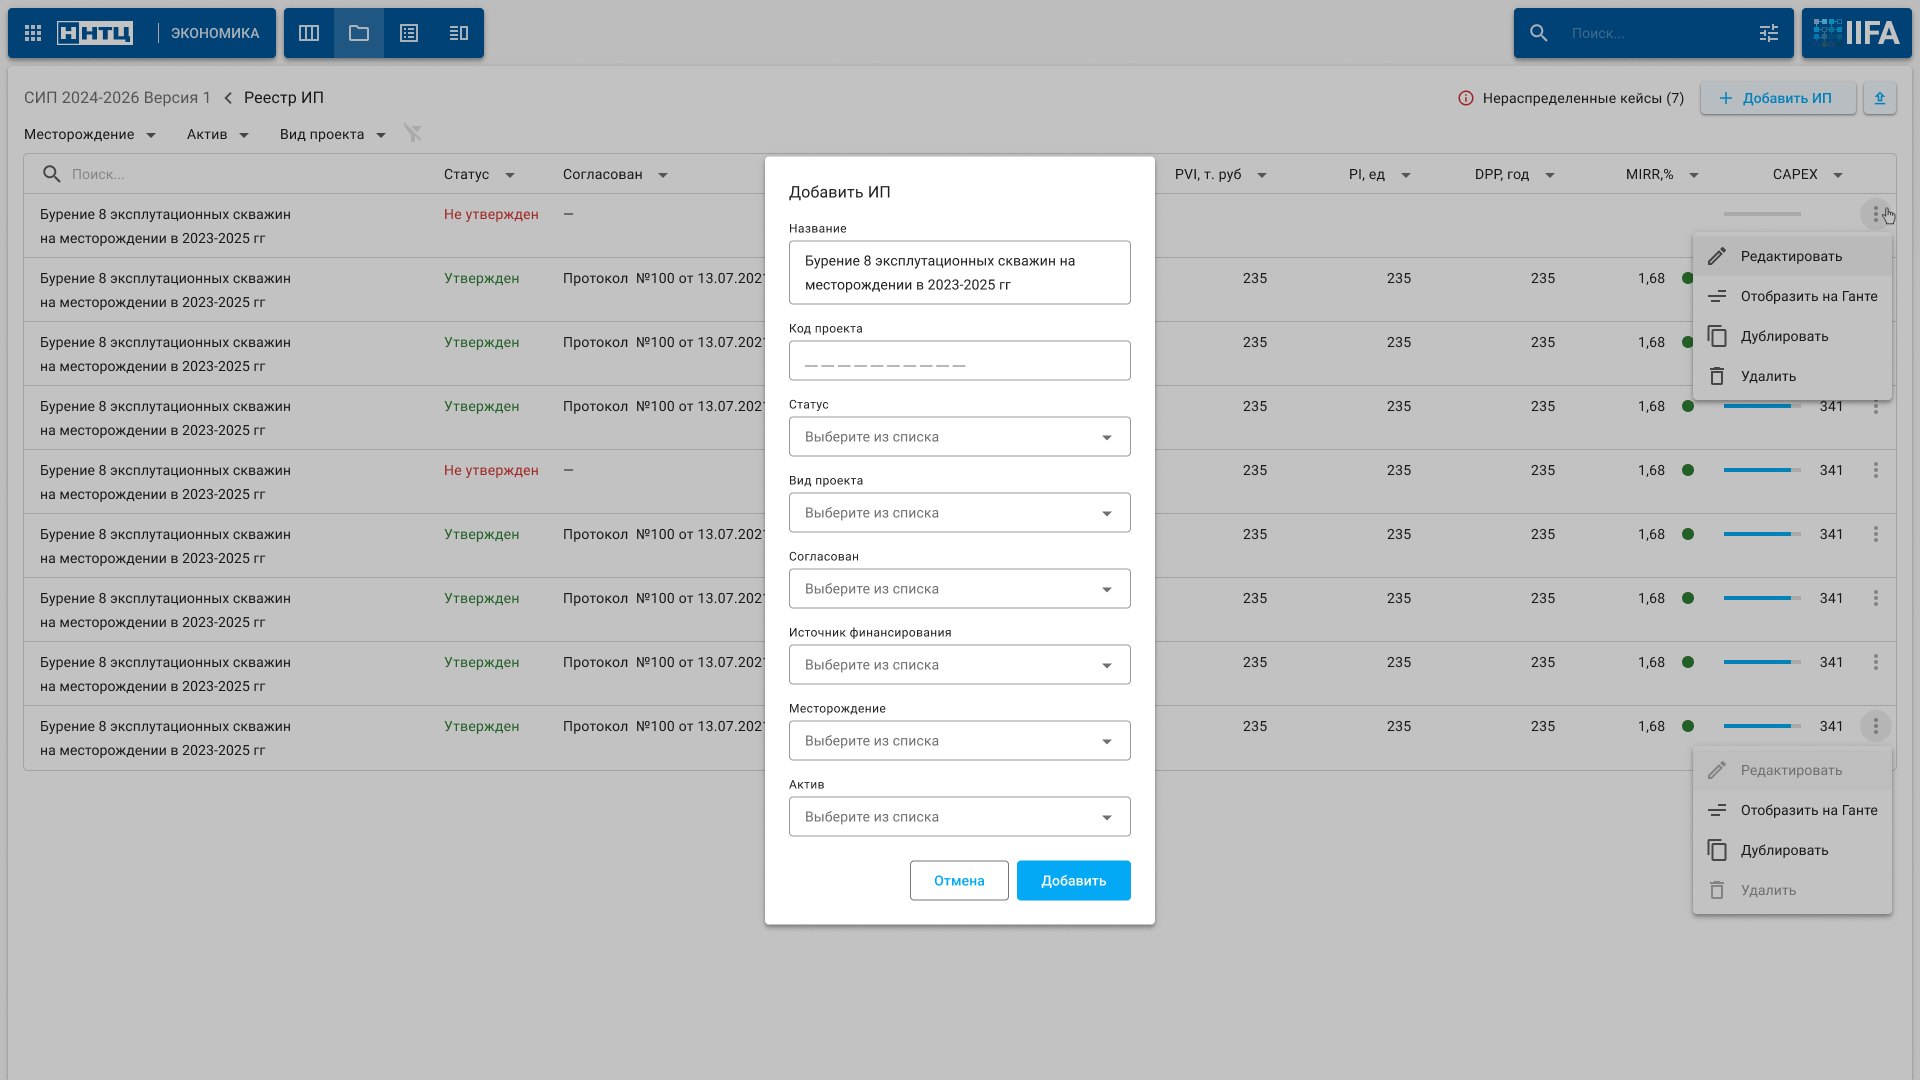Image resolution: width=1920 pixels, height=1080 pixels.
Task: Click the upload export icon button
Action: (1880, 98)
